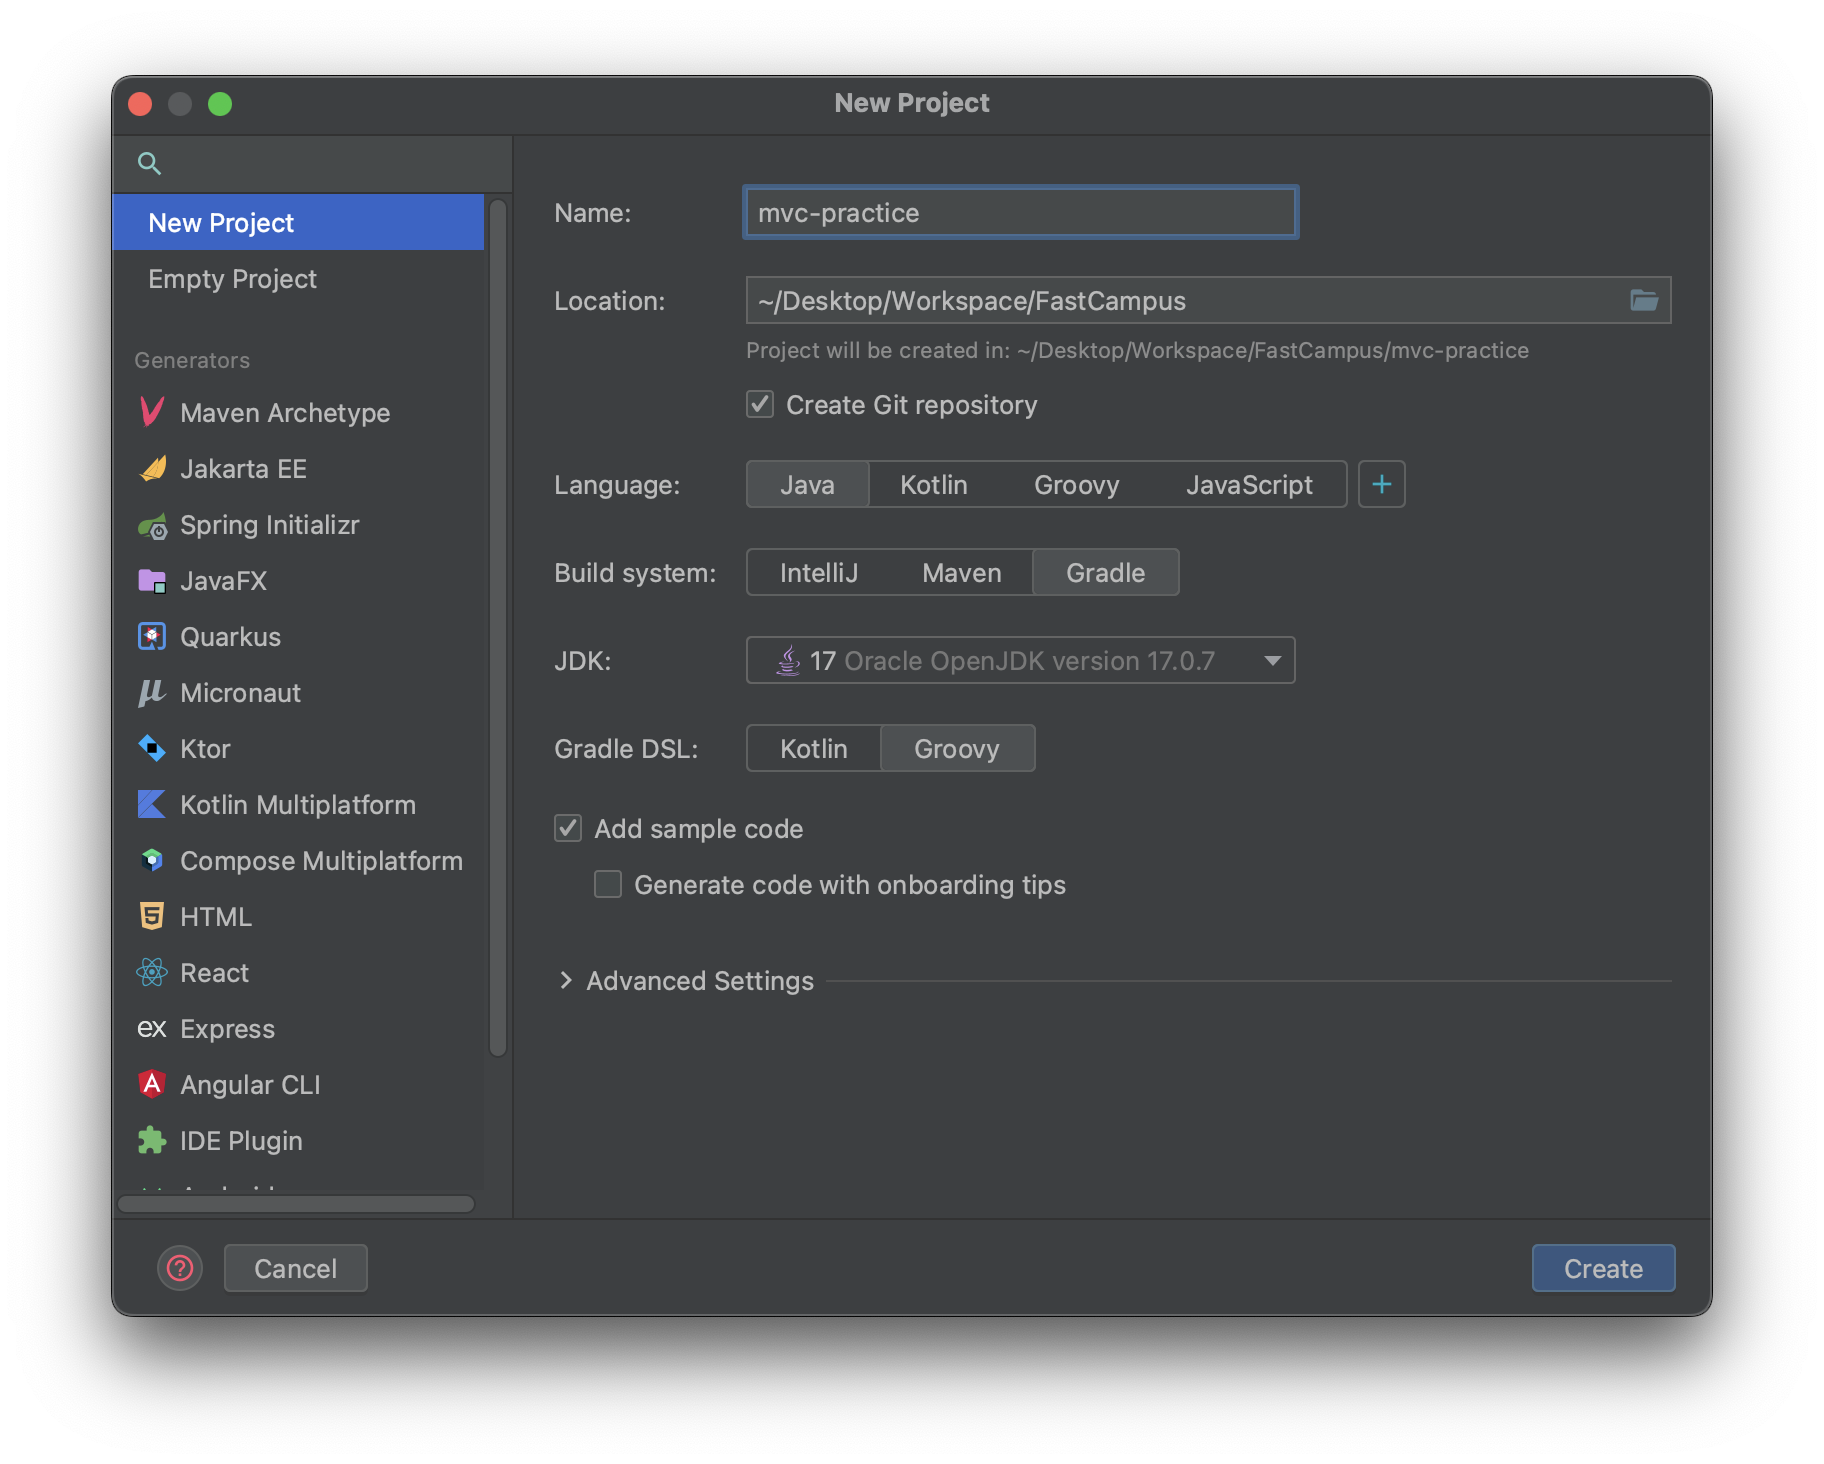Open Maven Archetype generator
1824x1464 pixels.
click(x=298, y=412)
